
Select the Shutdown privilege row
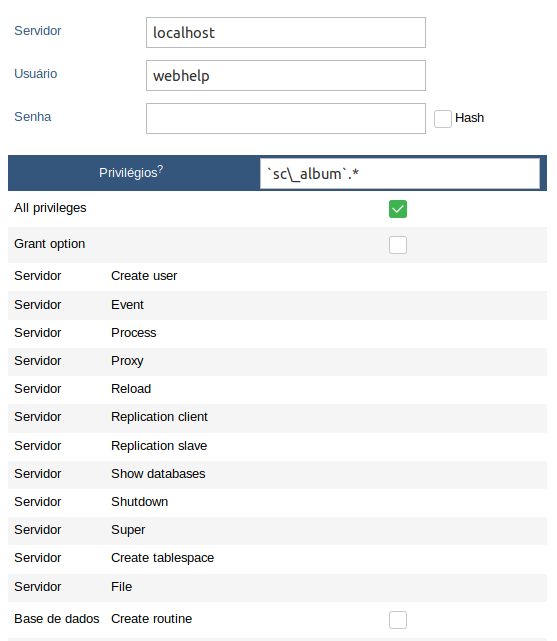coord(277,502)
